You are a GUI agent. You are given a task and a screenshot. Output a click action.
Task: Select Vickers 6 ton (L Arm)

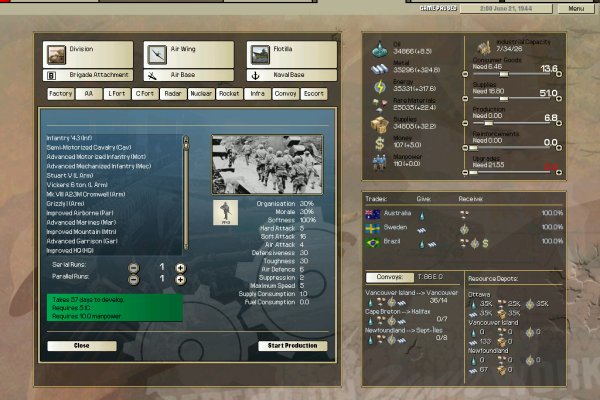point(77,185)
